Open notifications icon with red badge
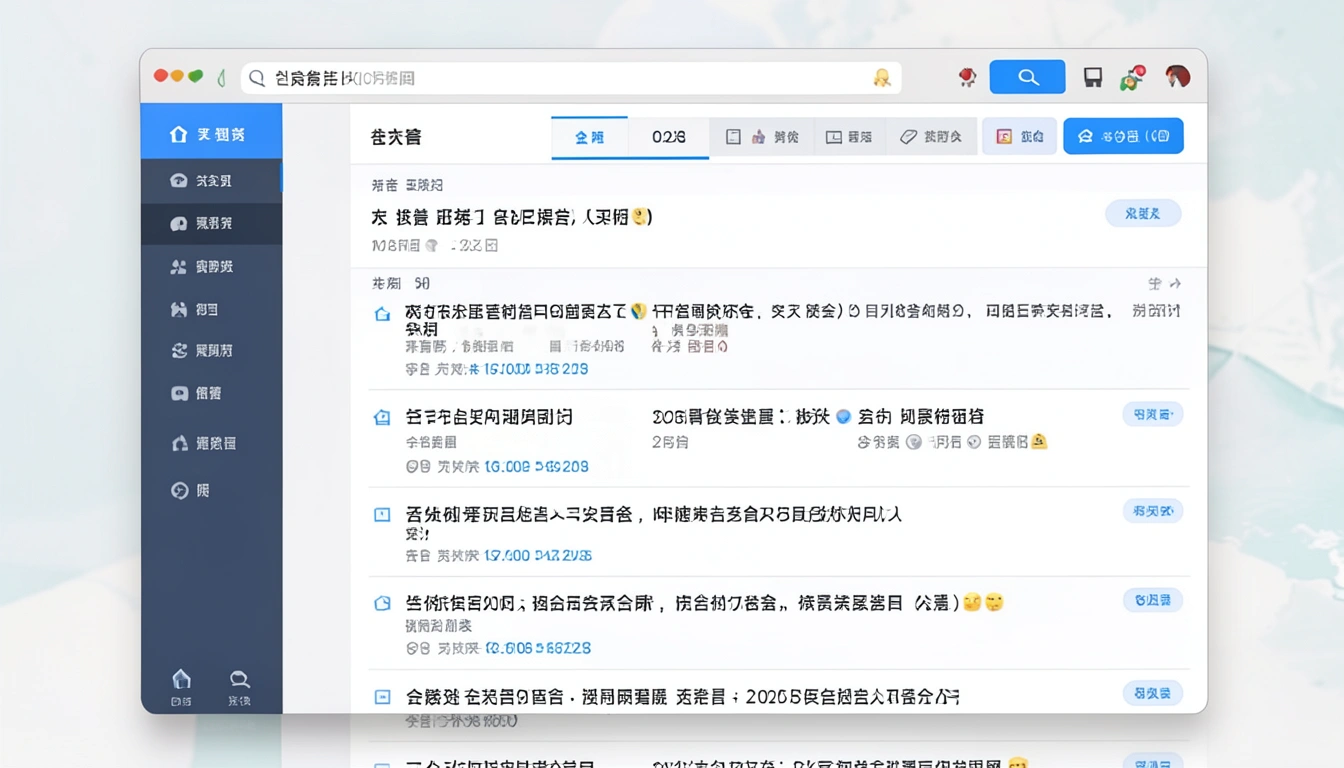The image size is (1344, 768). click(x=1133, y=78)
